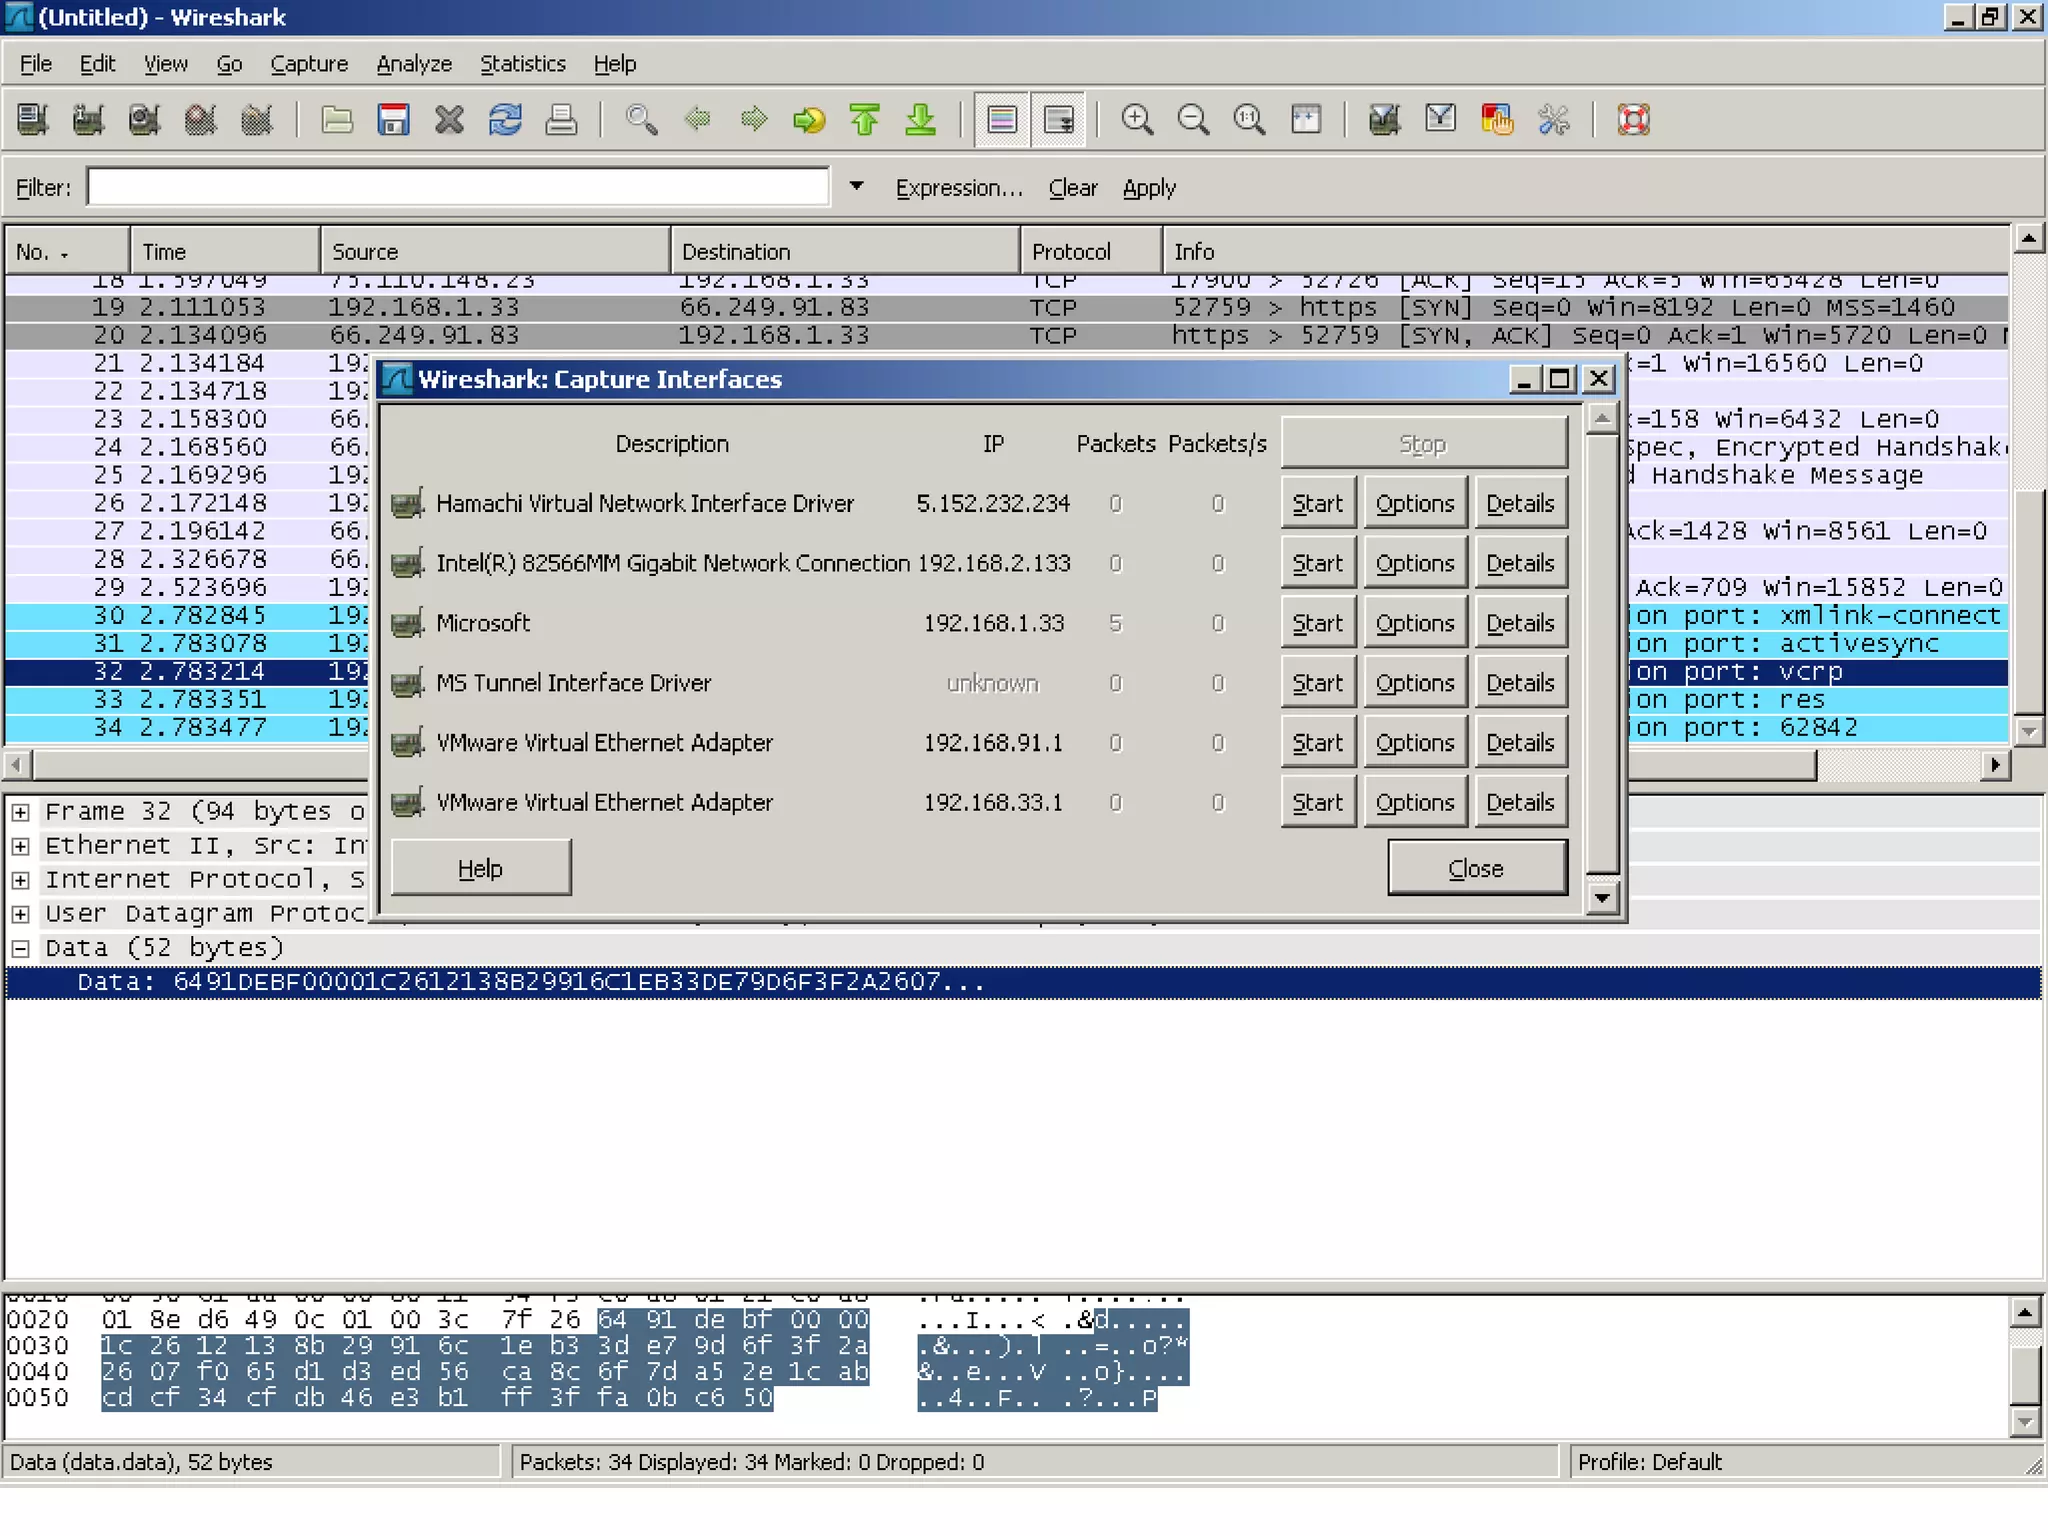Toggle packet colorize toolbar button
Screen dimensions: 2048x1536
pyautogui.click(x=1002, y=120)
